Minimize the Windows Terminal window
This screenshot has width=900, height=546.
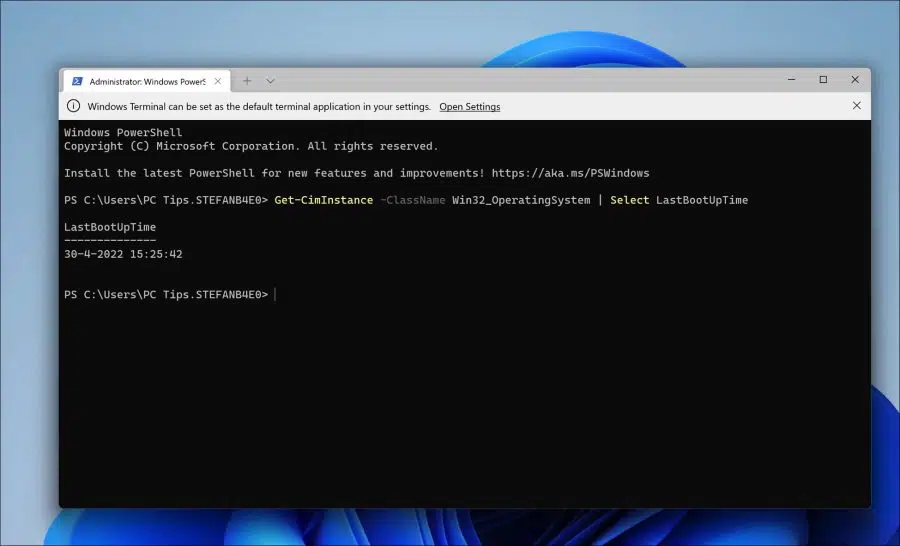coord(792,79)
